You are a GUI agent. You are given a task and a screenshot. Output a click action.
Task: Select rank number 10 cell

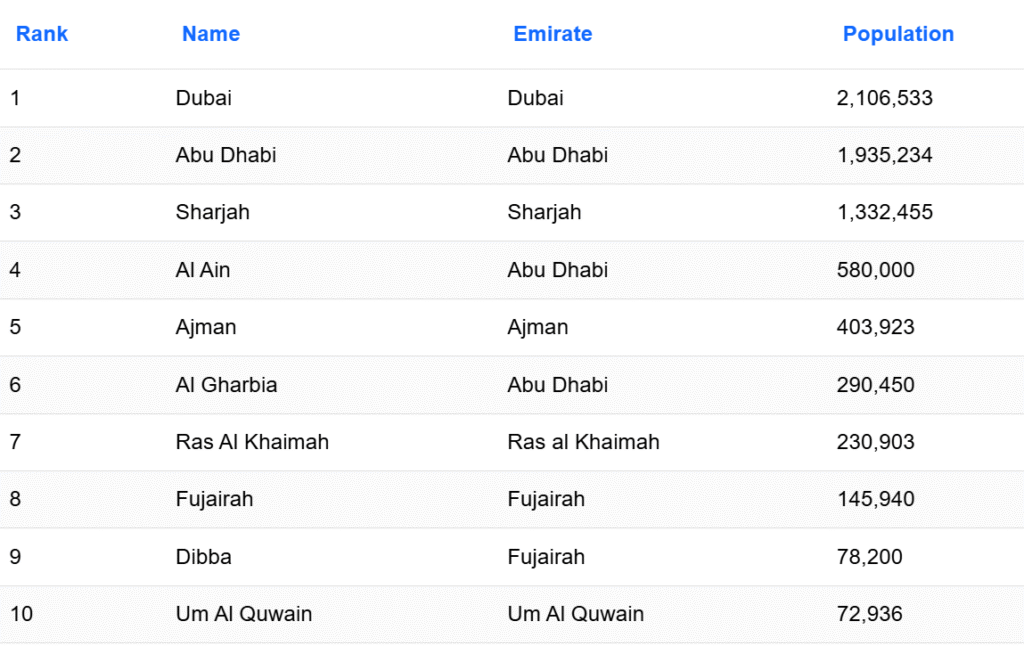22,614
